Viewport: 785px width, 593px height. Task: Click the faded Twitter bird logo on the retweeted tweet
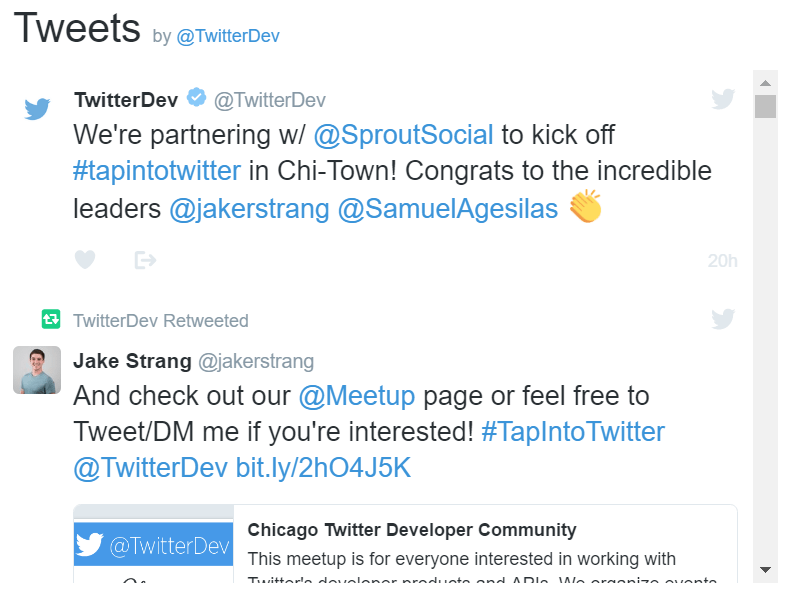(723, 319)
